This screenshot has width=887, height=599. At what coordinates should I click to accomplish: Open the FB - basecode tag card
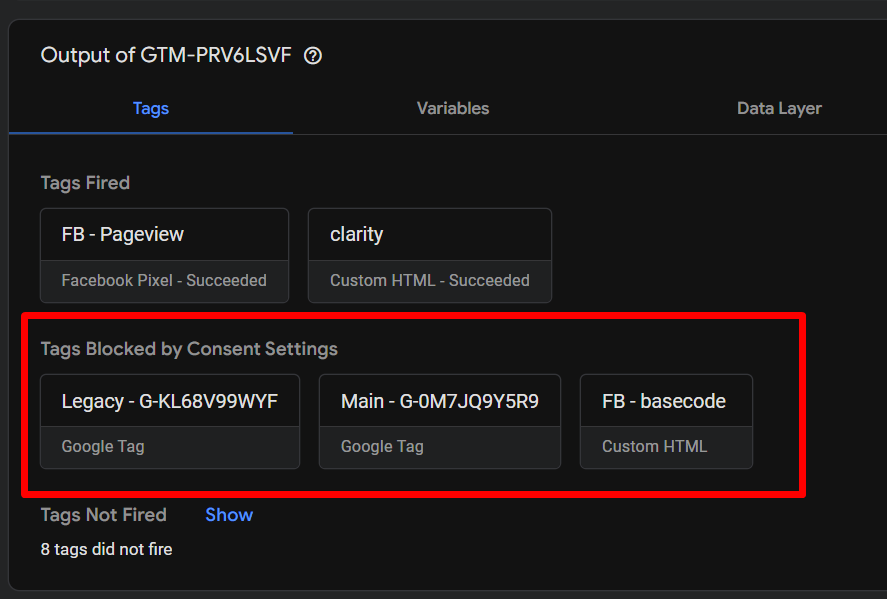tap(666, 421)
